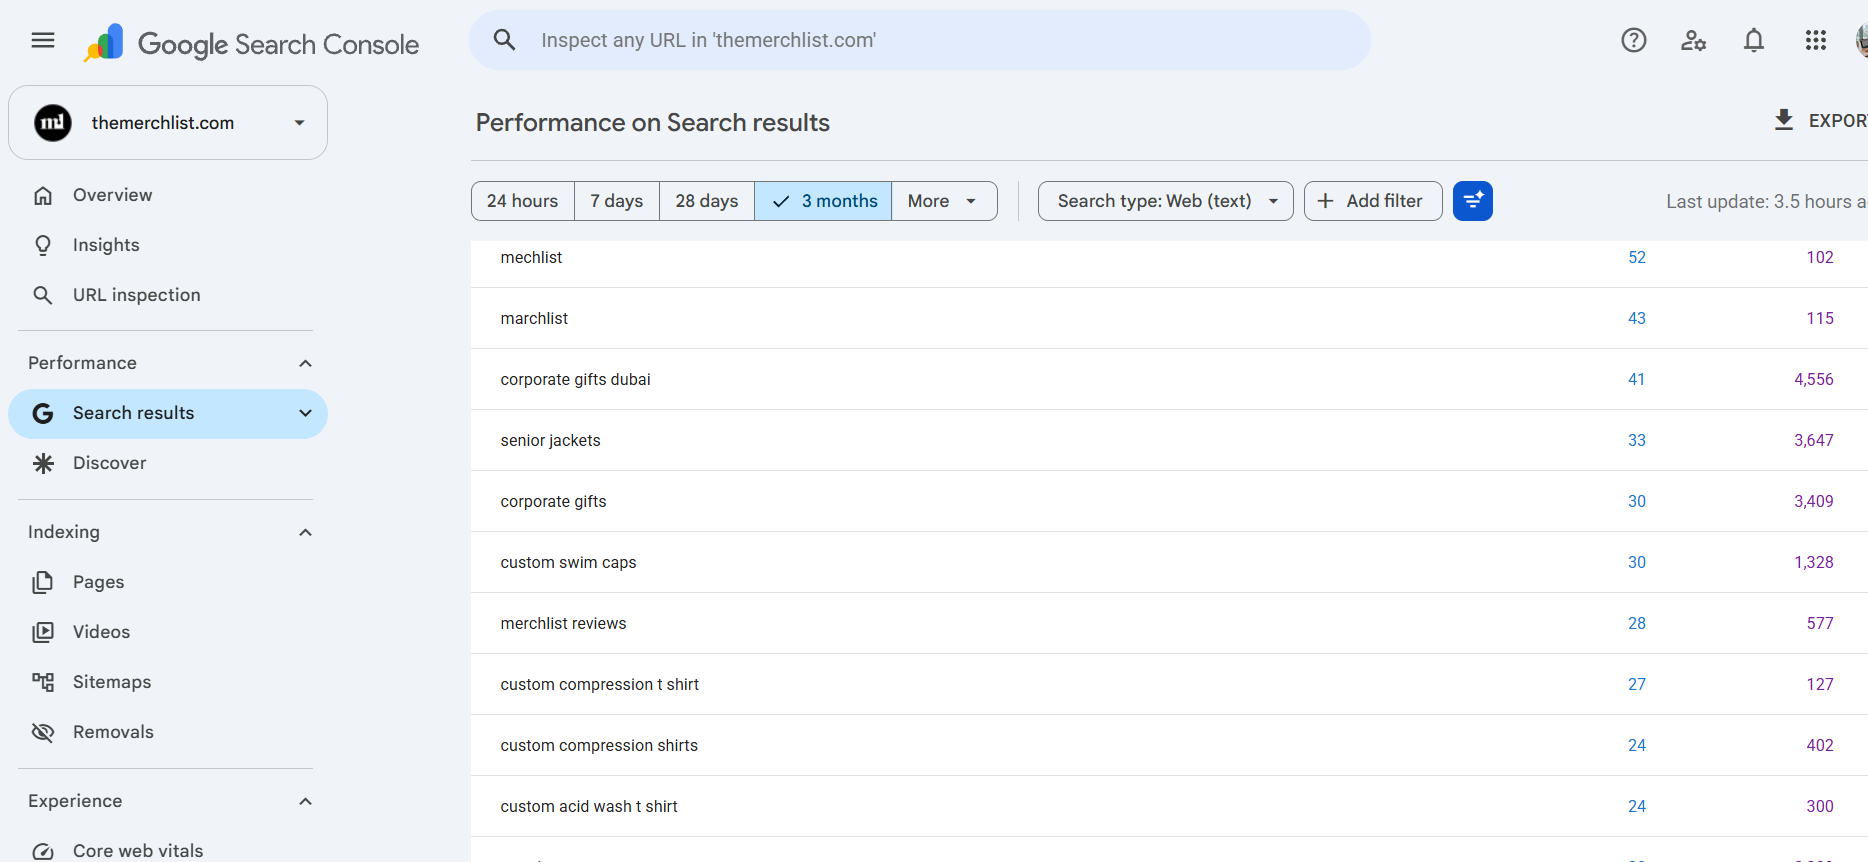Open users and permissions settings icon
This screenshot has width=1868, height=862.
[1693, 40]
